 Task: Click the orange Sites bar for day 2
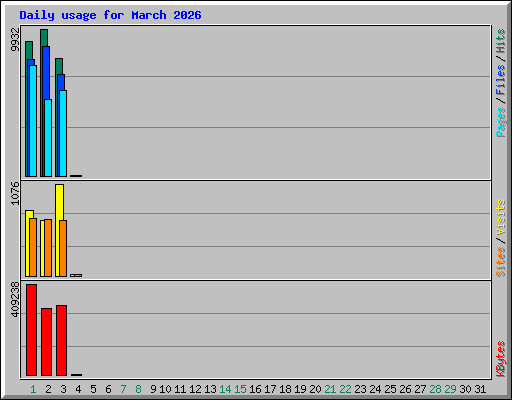coord(48,248)
